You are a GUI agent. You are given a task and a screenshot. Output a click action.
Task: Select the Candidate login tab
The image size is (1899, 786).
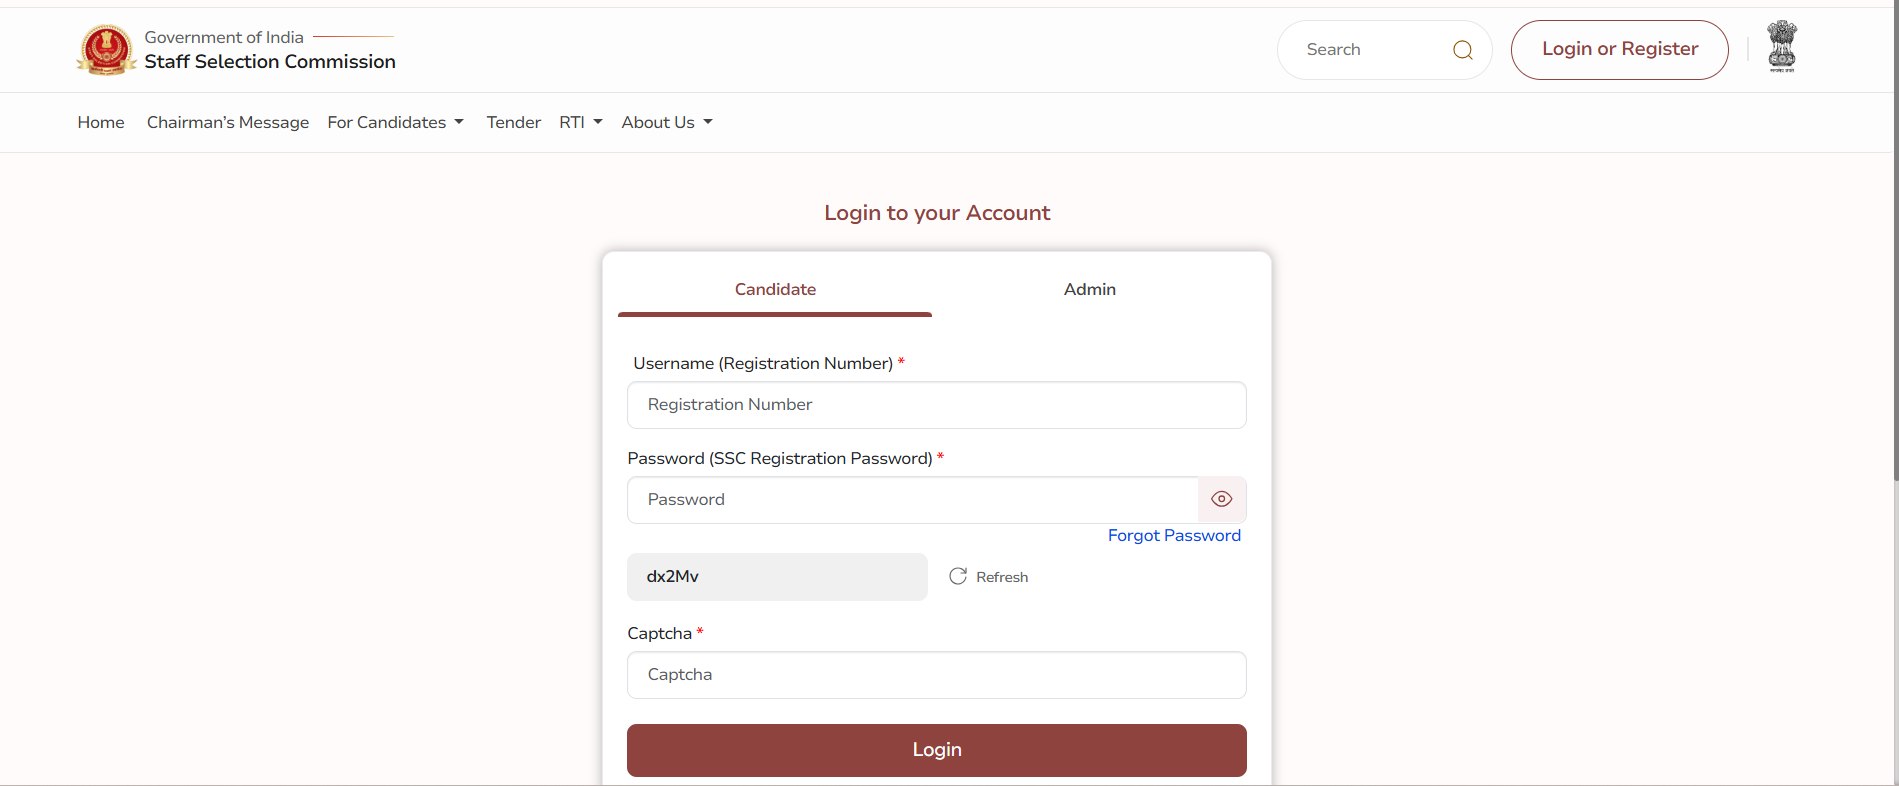[x=775, y=289]
